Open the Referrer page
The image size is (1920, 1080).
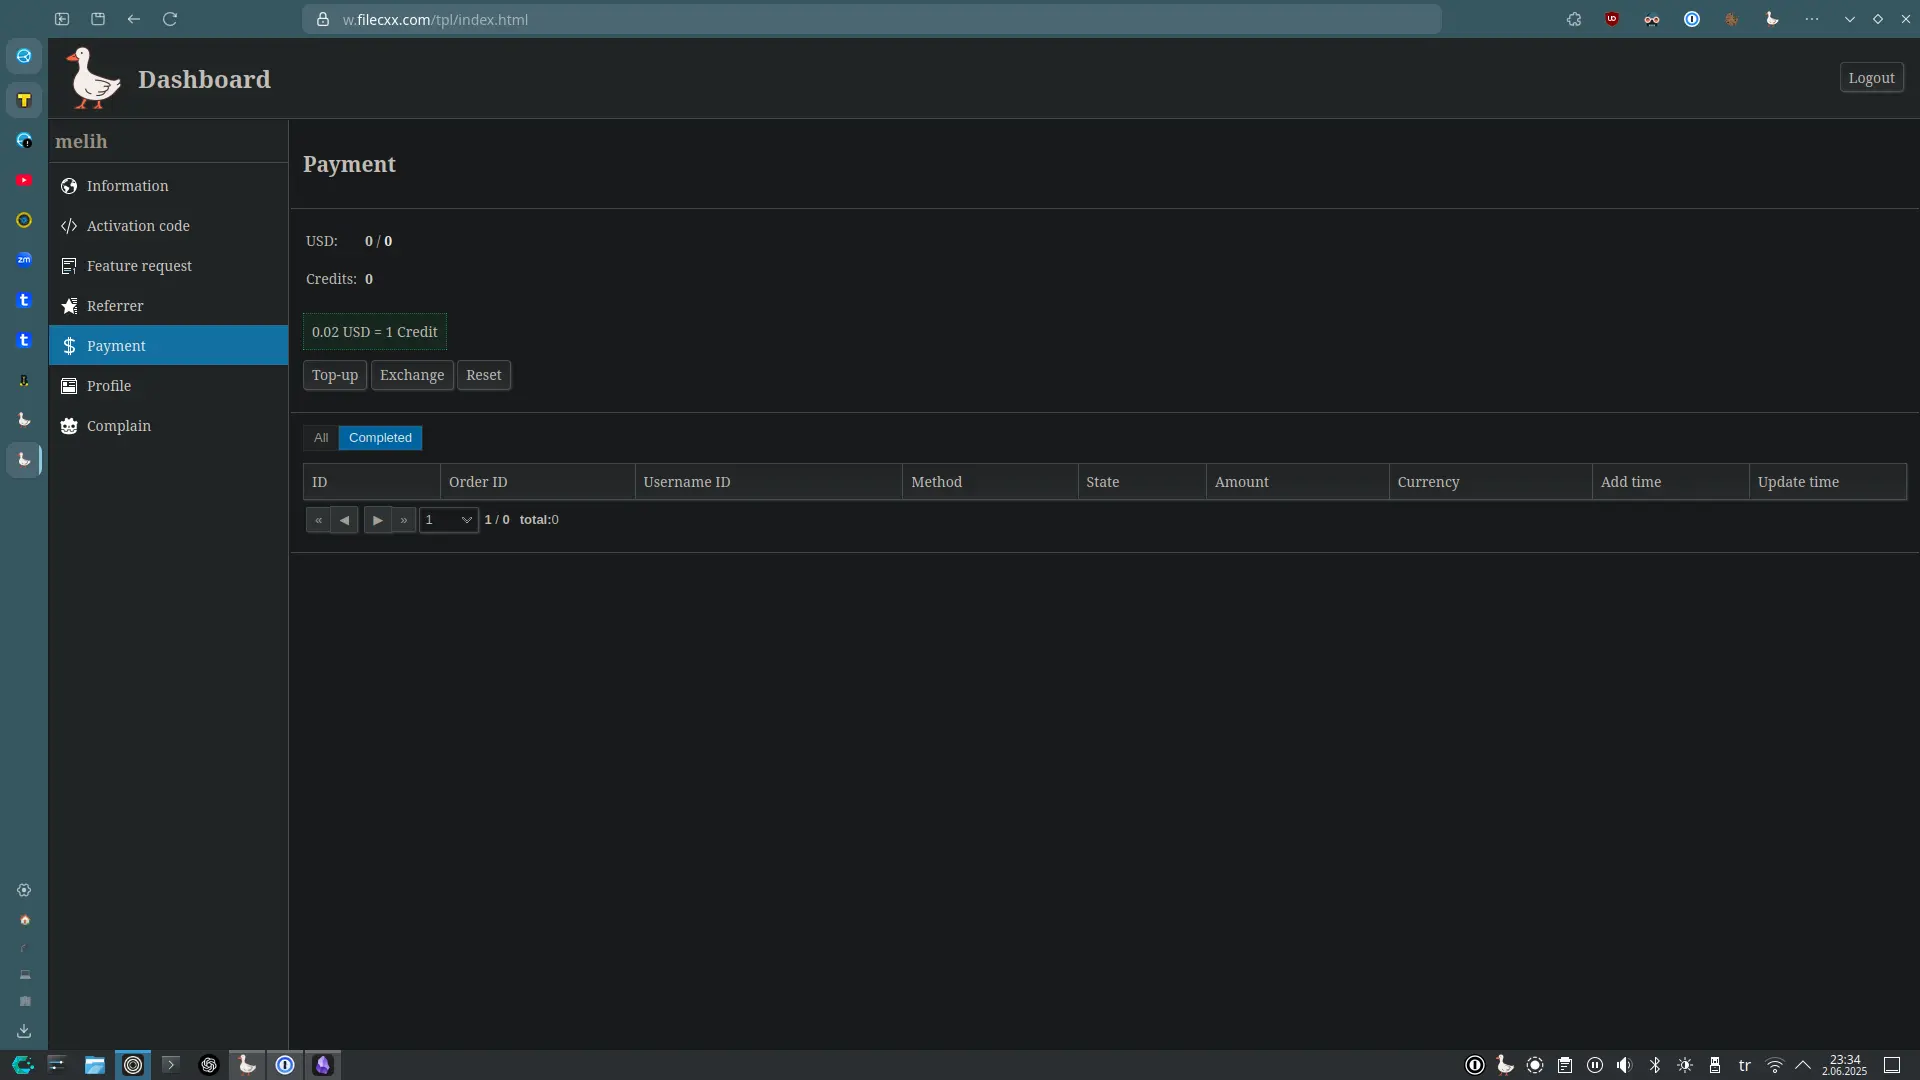(x=168, y=306)
